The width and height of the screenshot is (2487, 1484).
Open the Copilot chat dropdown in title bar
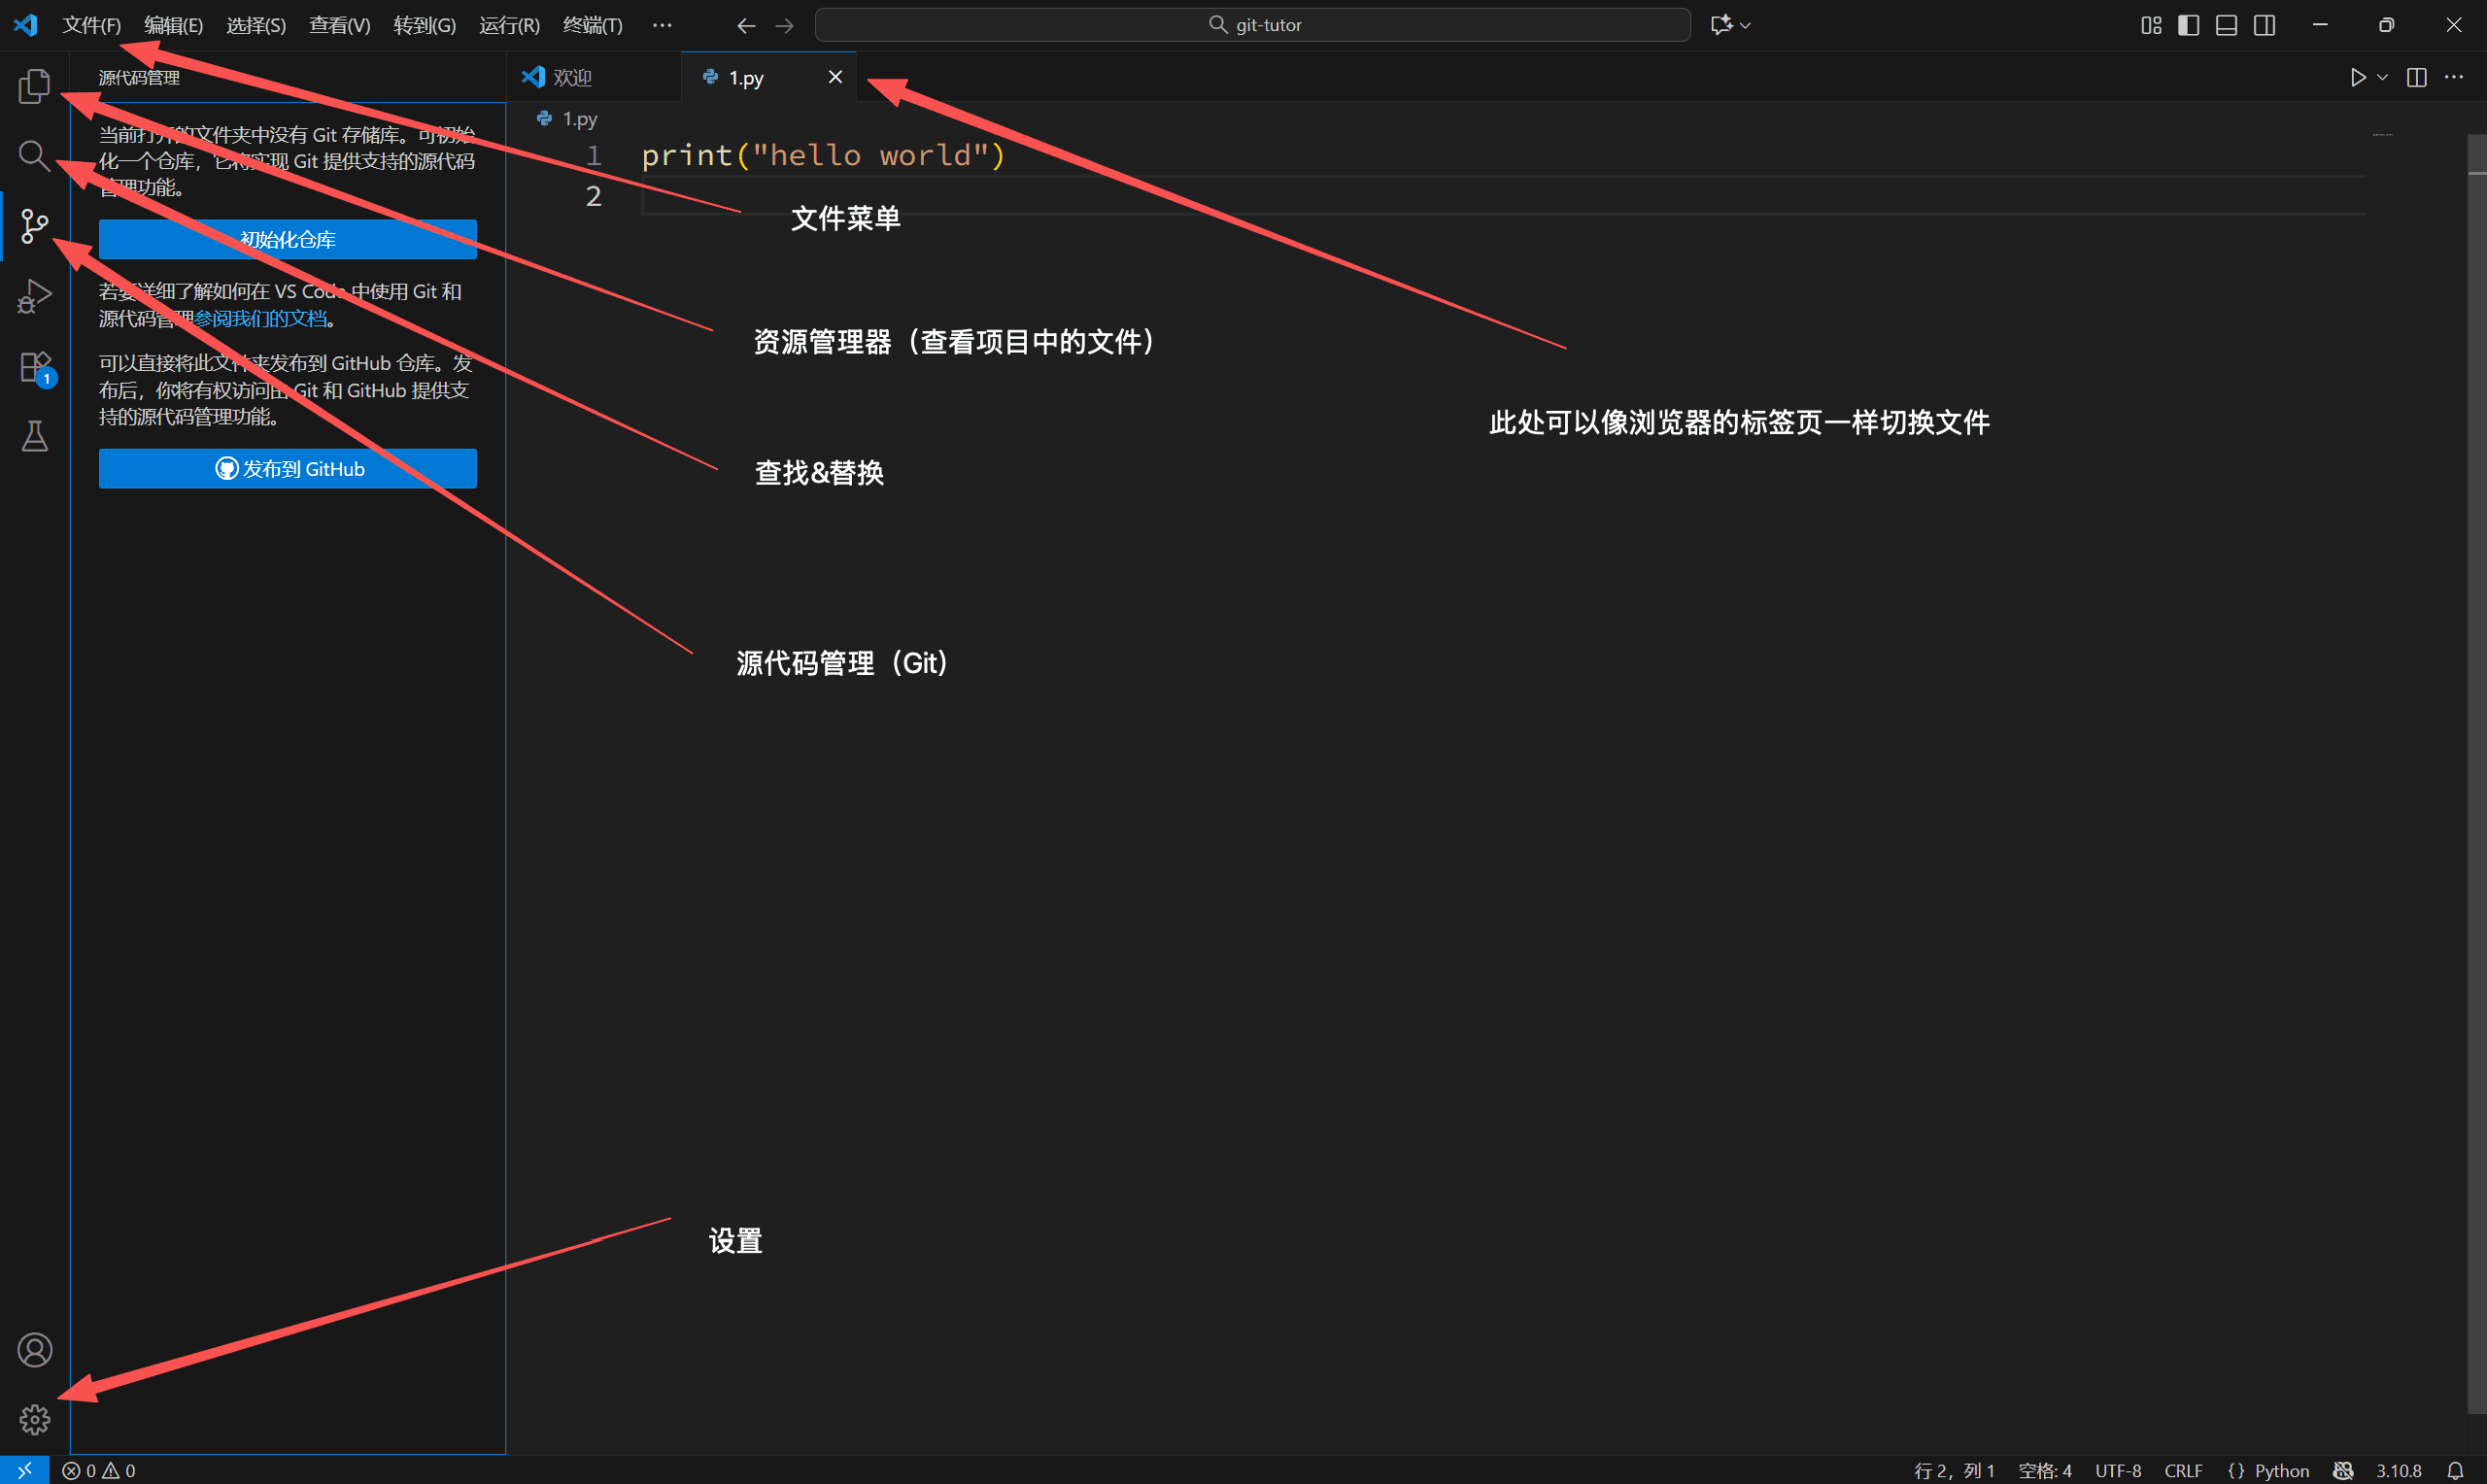pyautogui.click(x=1745, y=25)
